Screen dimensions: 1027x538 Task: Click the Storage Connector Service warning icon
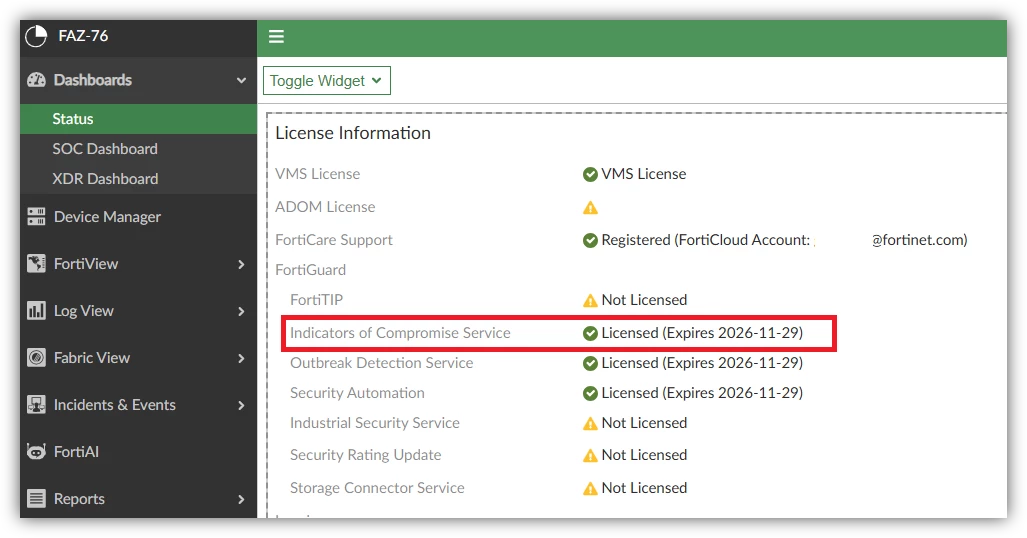pyautogui.click(x=590, y=489)
